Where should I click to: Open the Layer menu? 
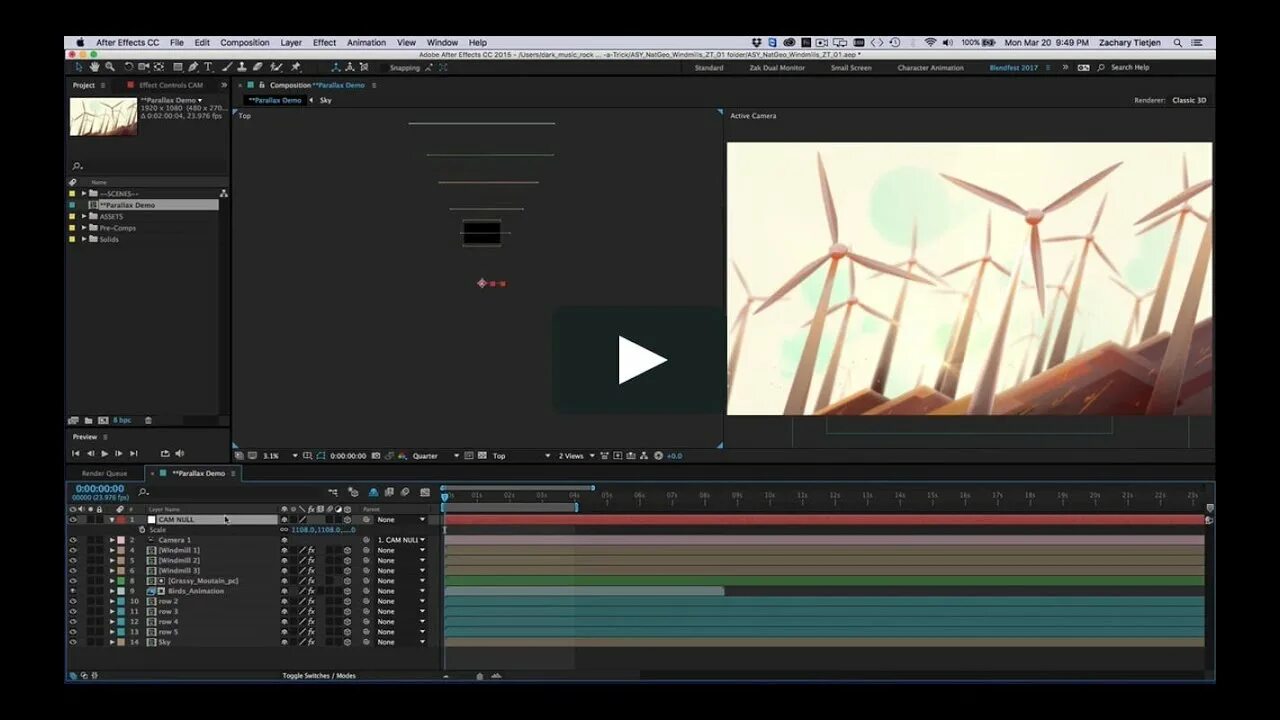point(291,43)
